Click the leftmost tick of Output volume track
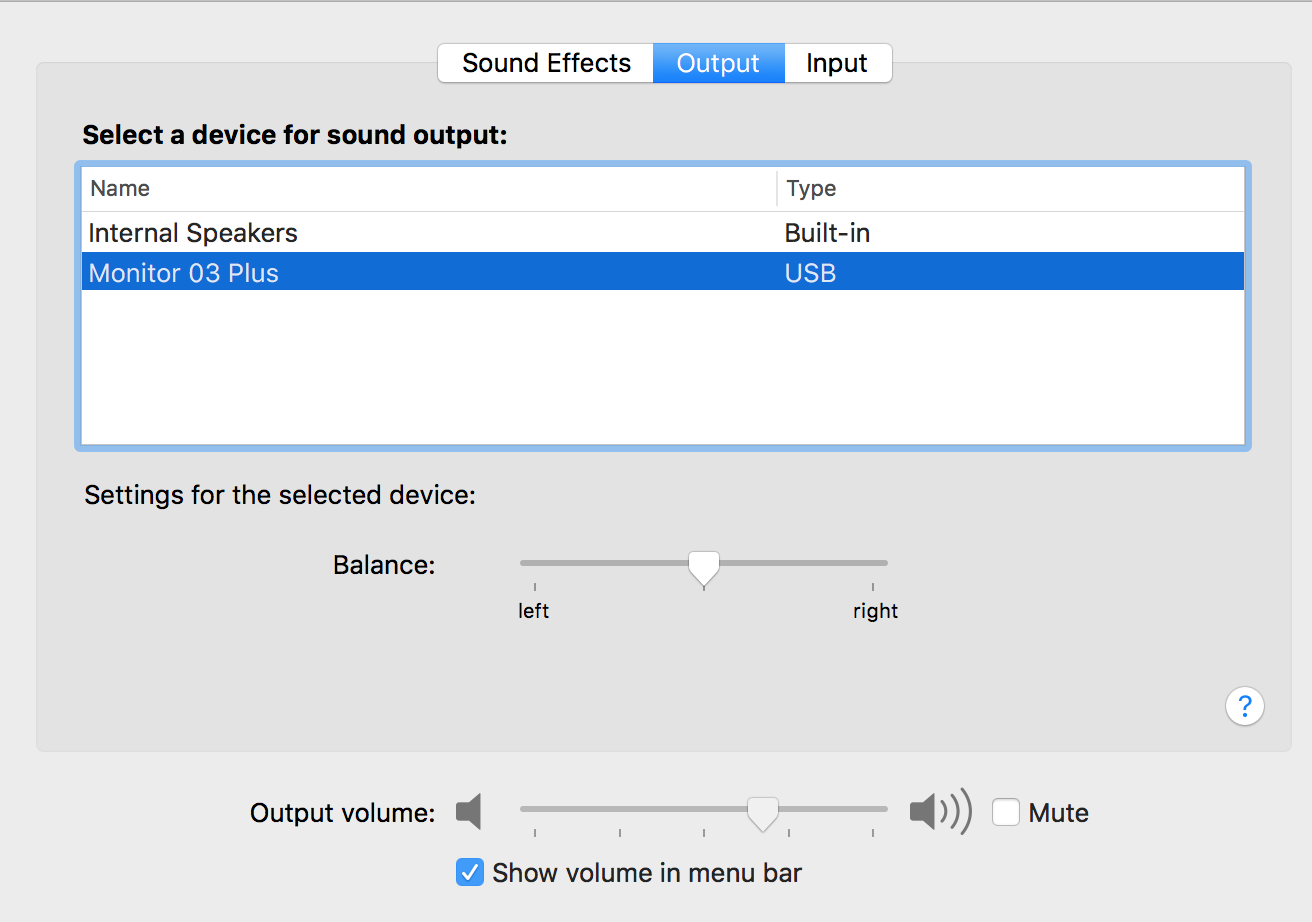This screenshot has height=922, width=1312. click(x=535, y=832)
